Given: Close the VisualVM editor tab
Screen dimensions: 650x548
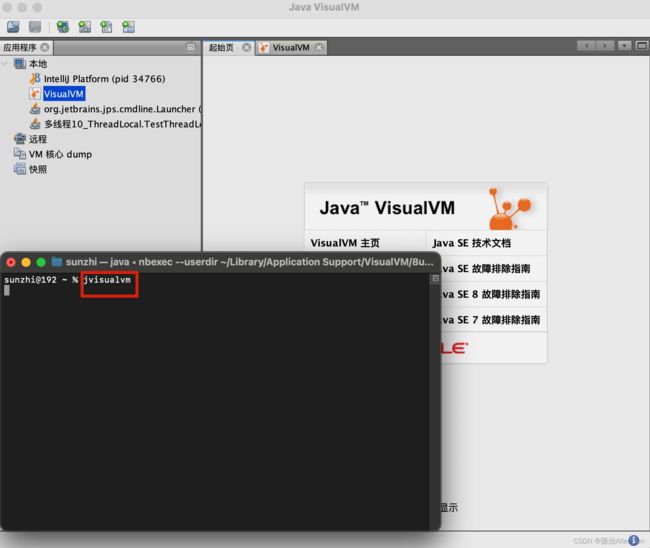Looking at the screenshot, I should tap(319, 47).
